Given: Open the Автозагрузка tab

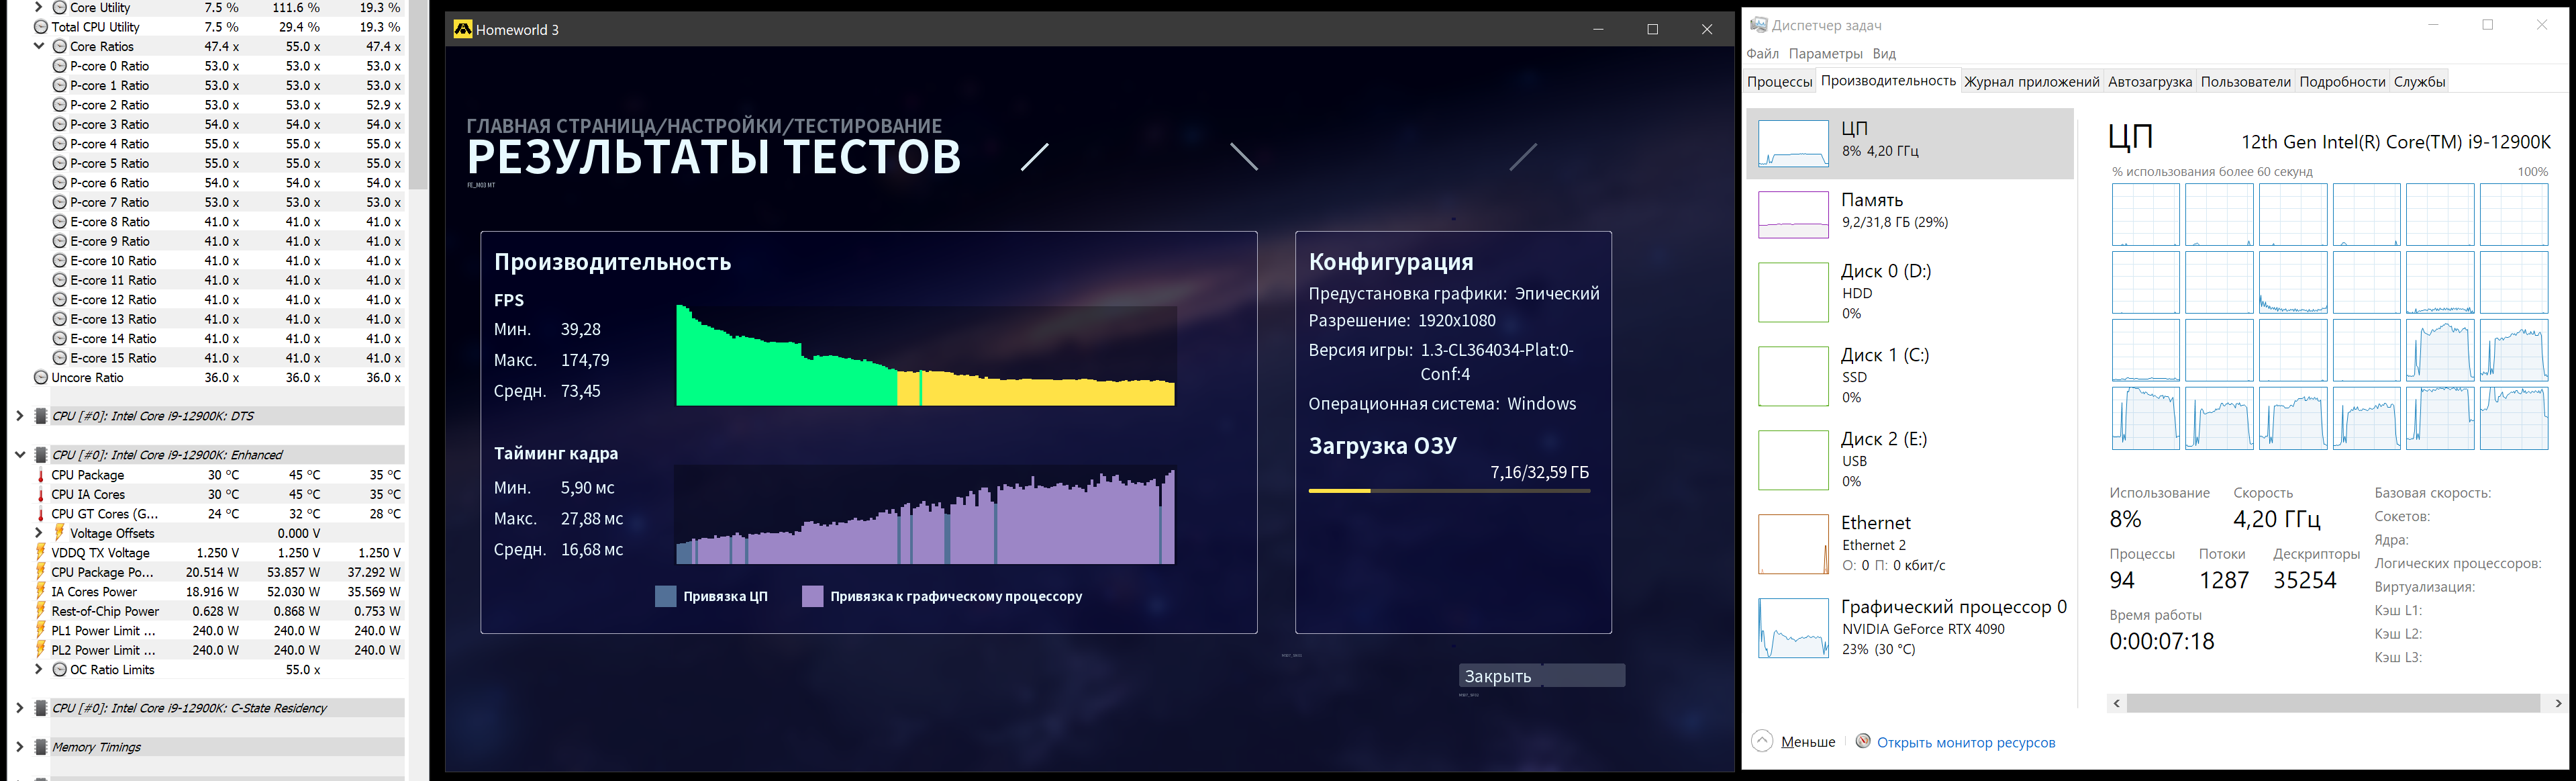Looking at the screenshot, I should point(2149,82).
